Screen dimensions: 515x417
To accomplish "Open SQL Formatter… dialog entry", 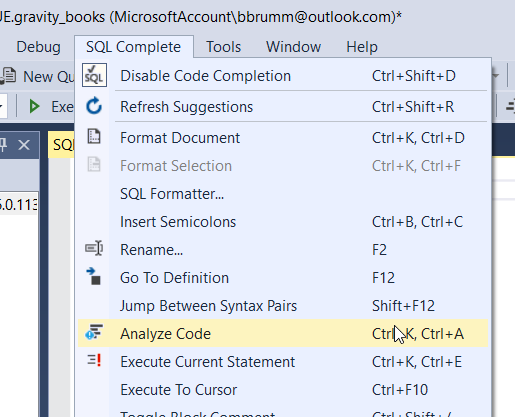I will coord(283,194).
